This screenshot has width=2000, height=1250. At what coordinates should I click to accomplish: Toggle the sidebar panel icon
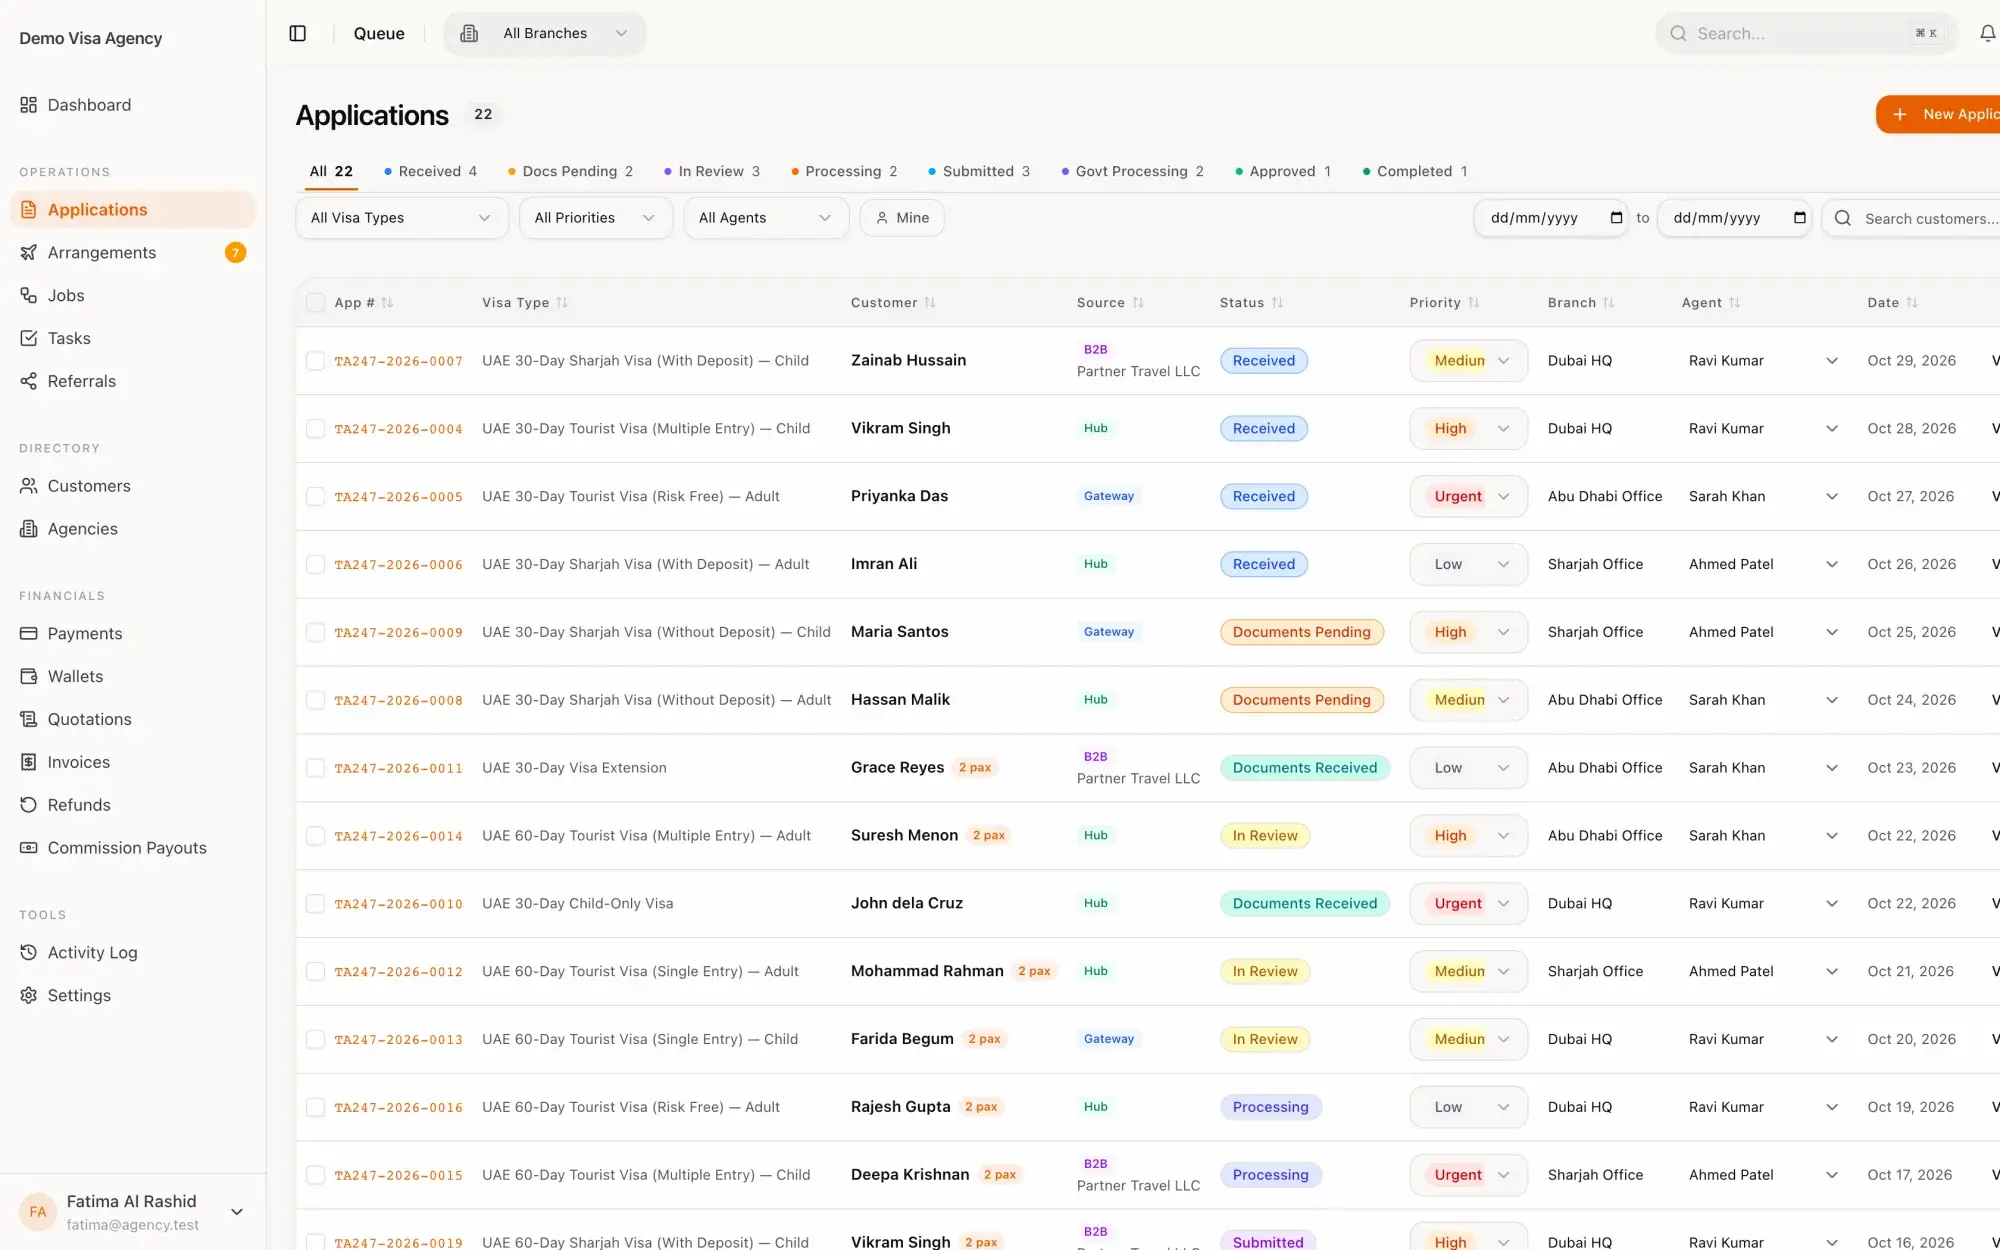(x=297, y=33)
